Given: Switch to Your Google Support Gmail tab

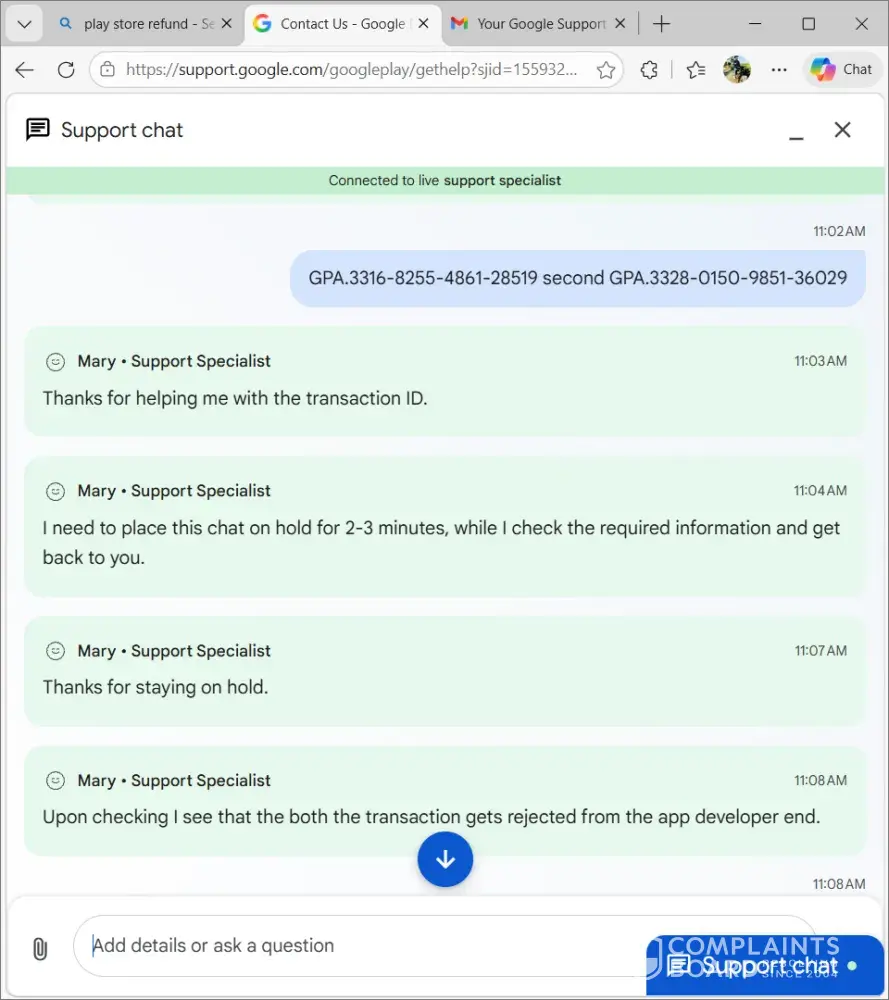Looking at the screenshot, I should pos(540,24).
